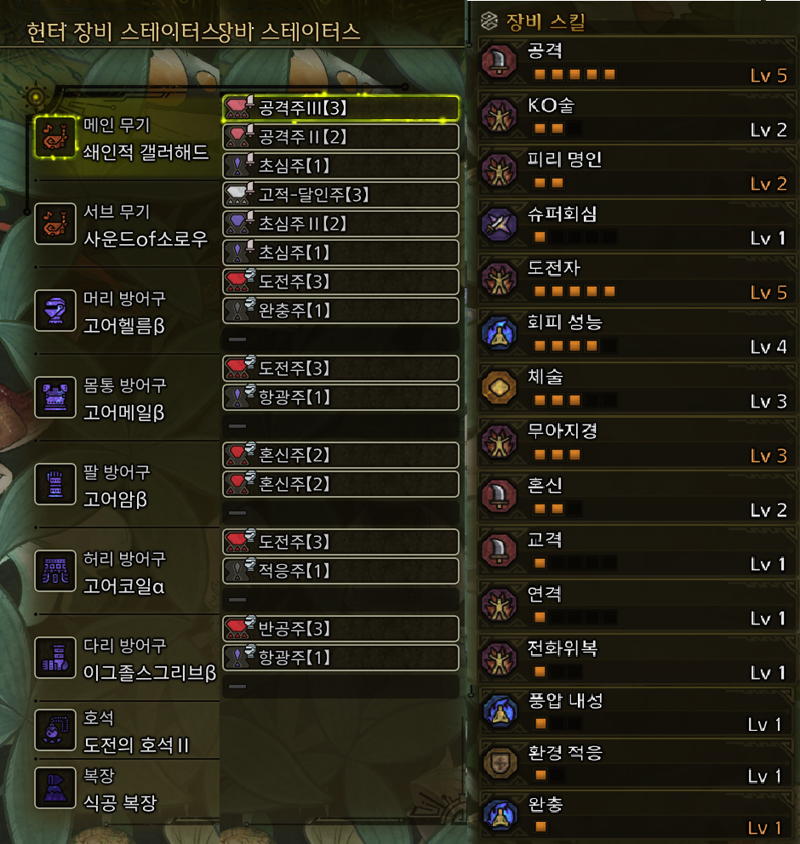Click the 다리 방어구 greaves icon
The height and width of the screenshot is (844, 800).
55,658
